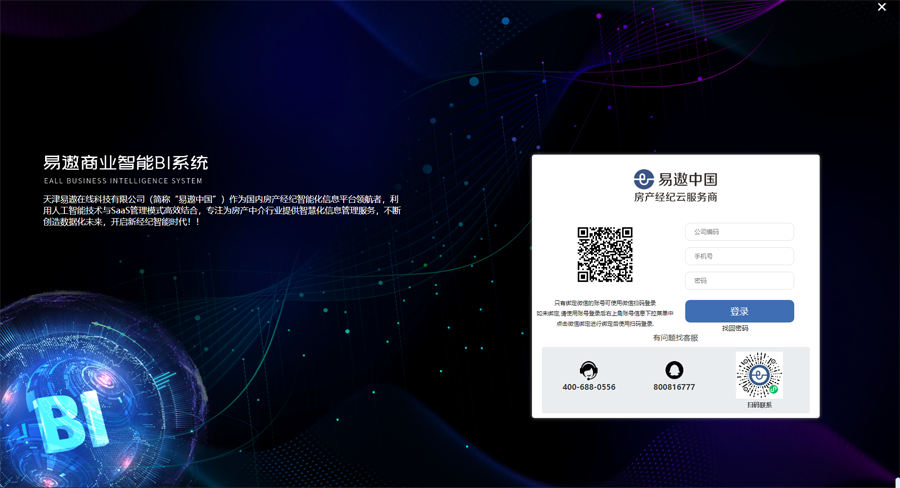Click the 易遨商业智能BI系统 heading
The width and height of the screenshot is (900, 488).
(126, 163)
